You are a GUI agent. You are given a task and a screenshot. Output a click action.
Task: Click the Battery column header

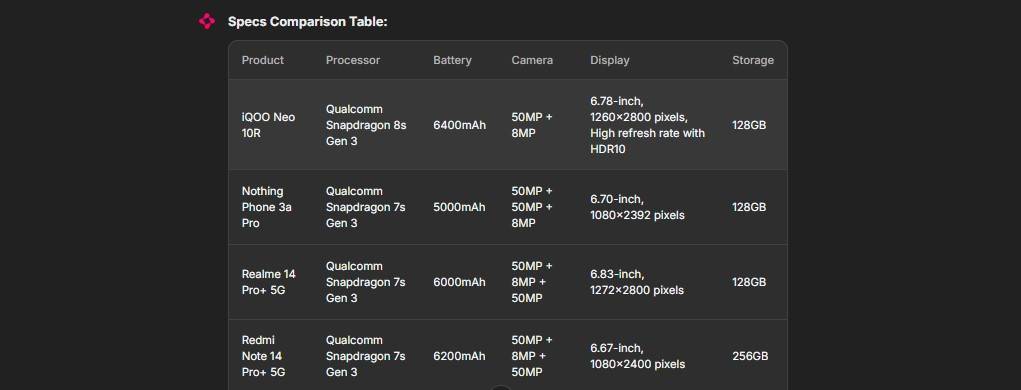pos(452,60)
